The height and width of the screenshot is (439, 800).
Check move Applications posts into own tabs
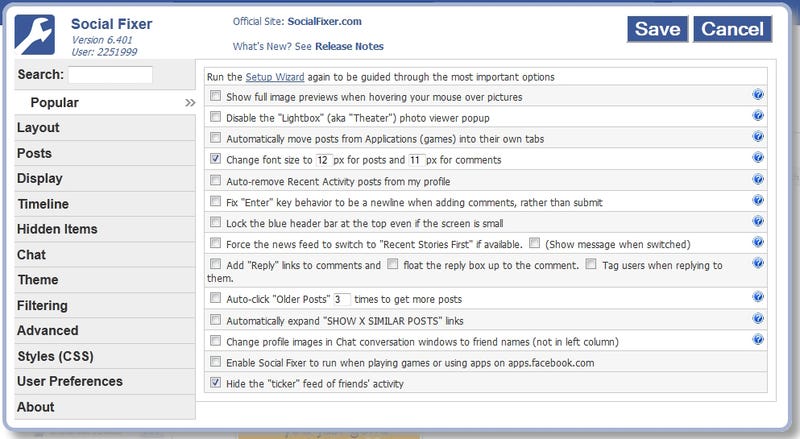coord(216,138)
